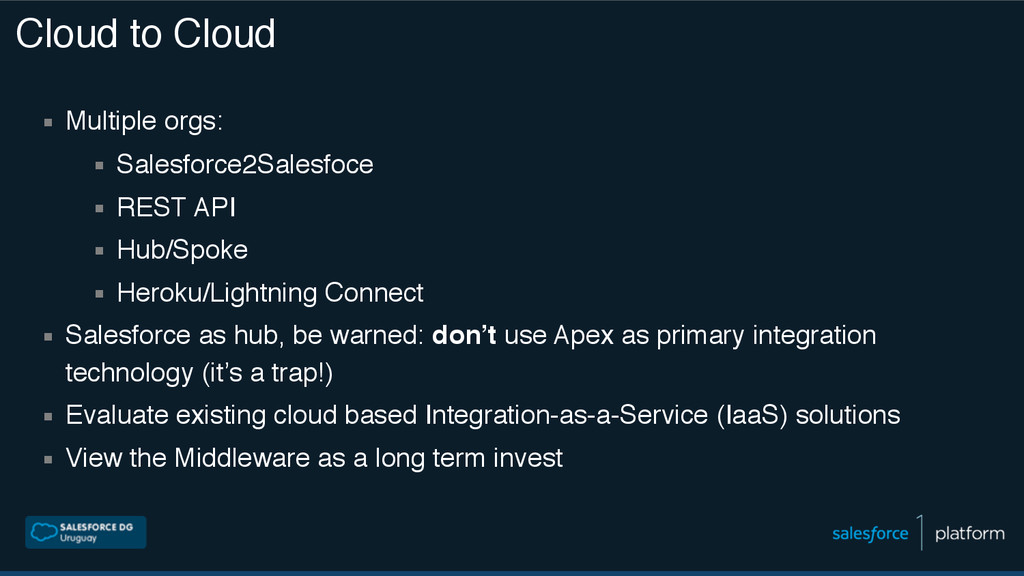The width and height of the screenshot is (1024, 576).
Task: Click the Uruguay label in the badge
Action: (x=78, y=539)
